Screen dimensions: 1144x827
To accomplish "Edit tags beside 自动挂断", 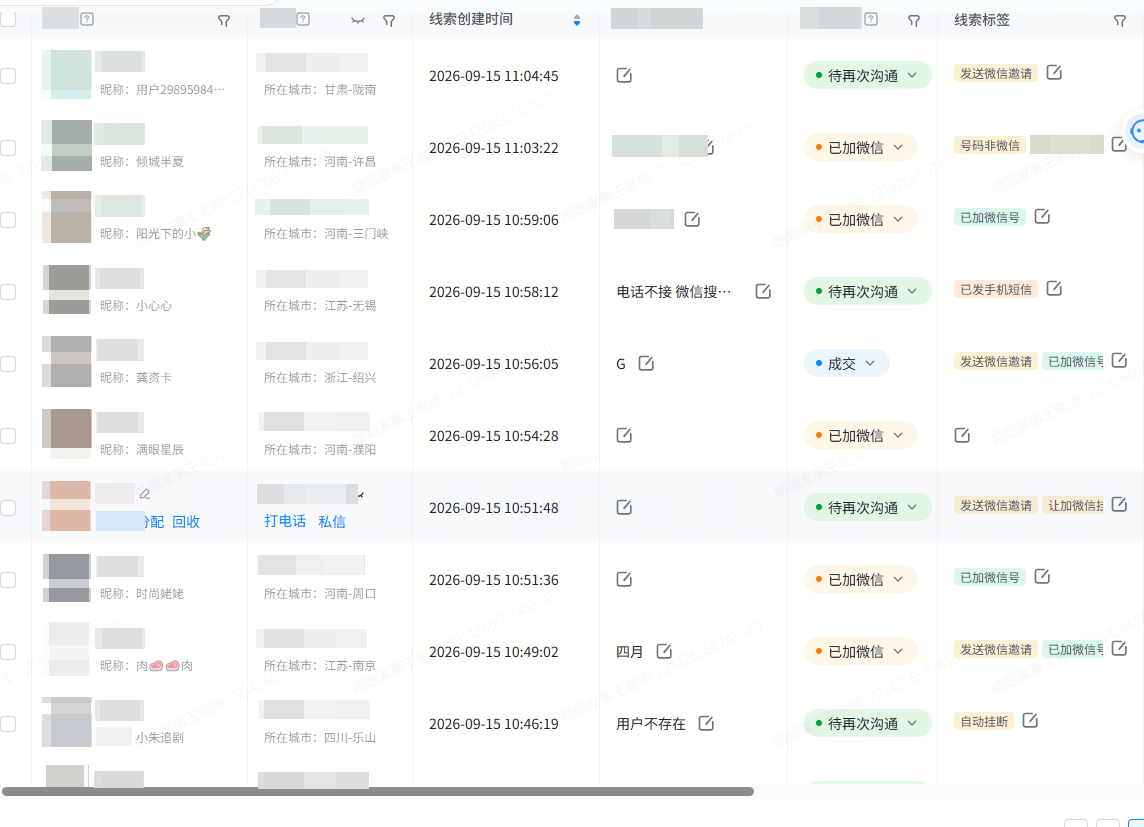I will (1030, 721).
